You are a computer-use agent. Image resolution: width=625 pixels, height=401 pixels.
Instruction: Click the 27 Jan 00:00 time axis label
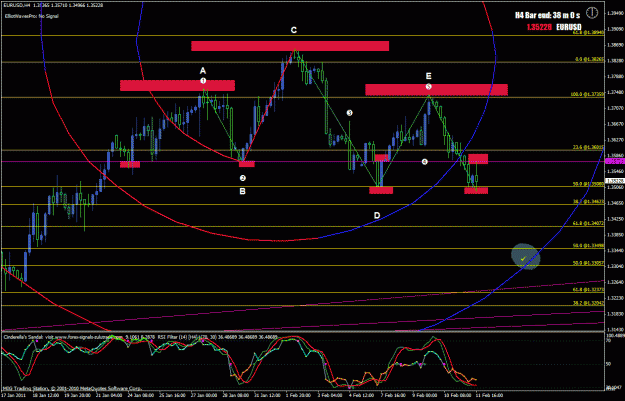click(x=205, y=395)
